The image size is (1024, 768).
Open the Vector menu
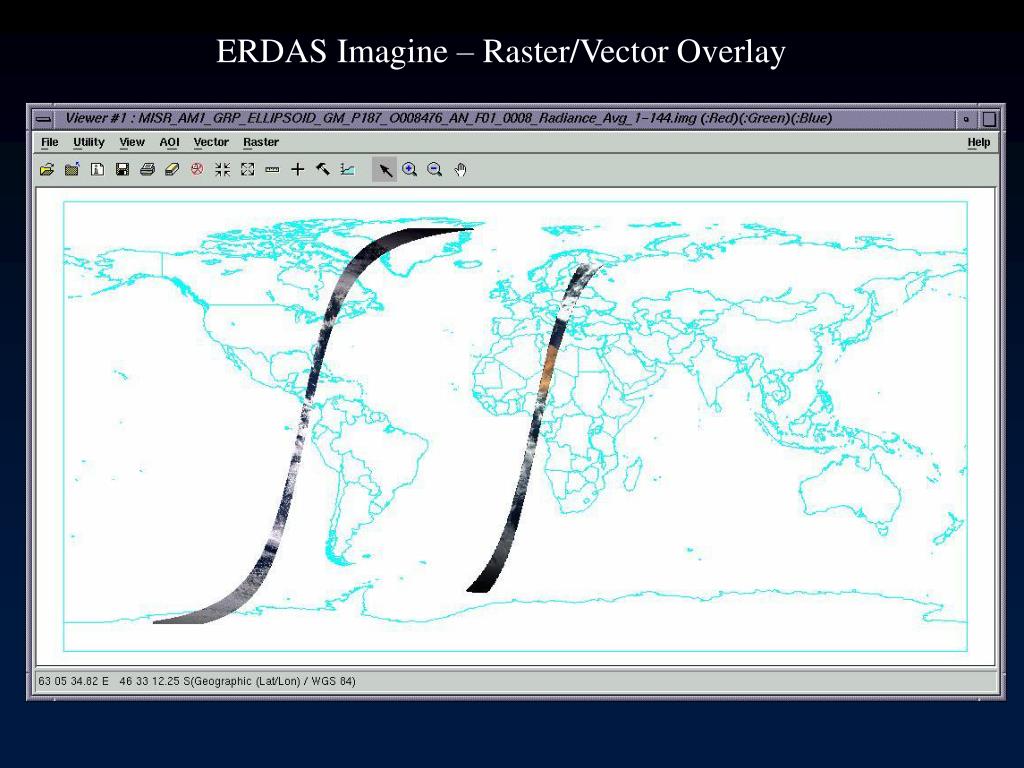coord(211,142)
